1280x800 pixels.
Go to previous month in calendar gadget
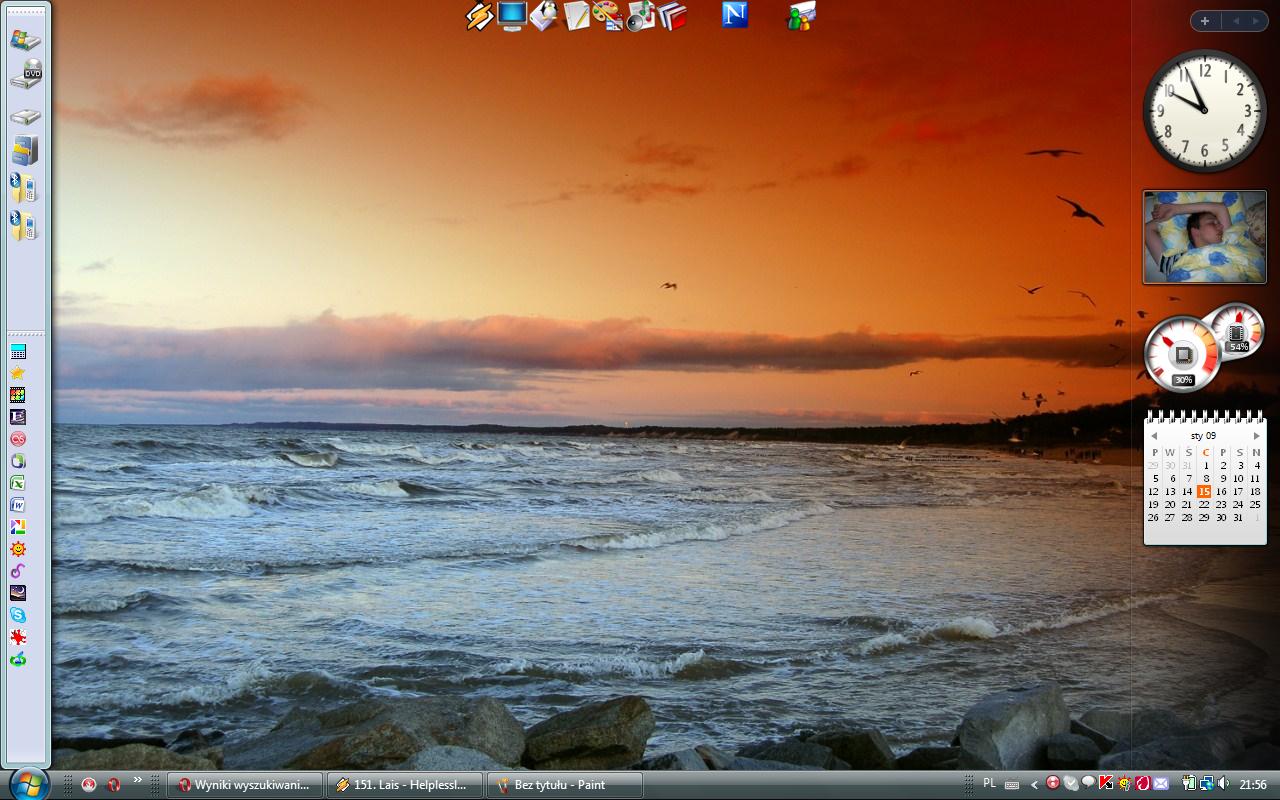1153,436
